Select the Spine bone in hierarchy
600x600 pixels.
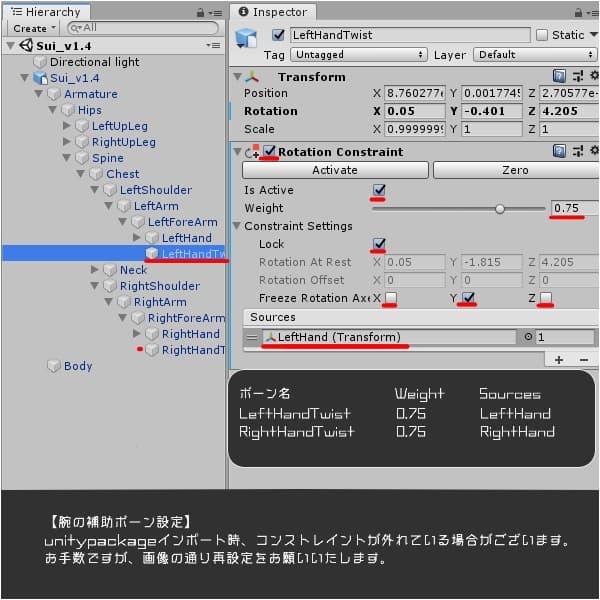(108, 158)
